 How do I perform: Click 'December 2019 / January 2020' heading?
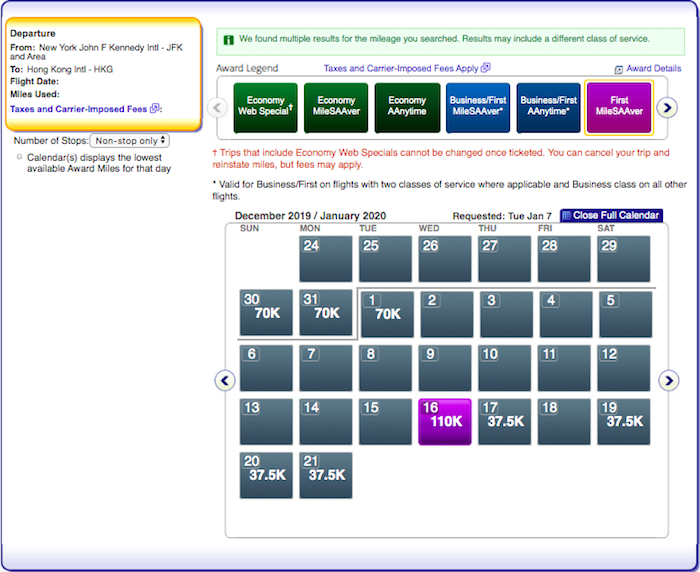tap(310, 216)
